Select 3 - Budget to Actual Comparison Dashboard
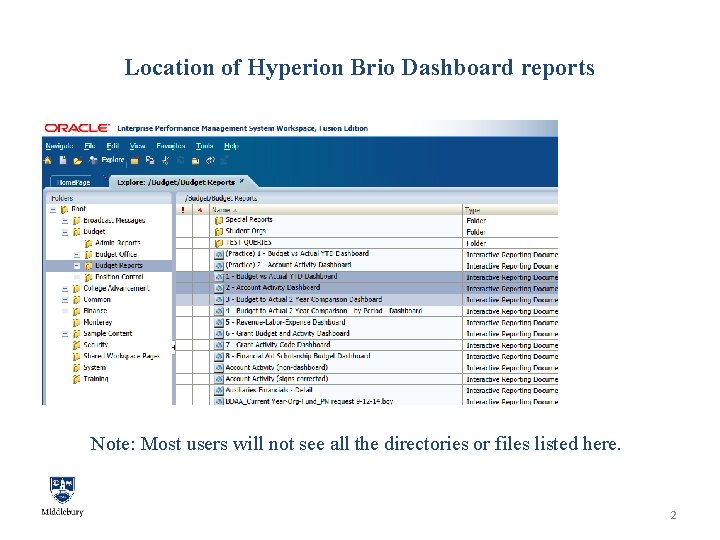Screen dimensions: 720x540 304,299
